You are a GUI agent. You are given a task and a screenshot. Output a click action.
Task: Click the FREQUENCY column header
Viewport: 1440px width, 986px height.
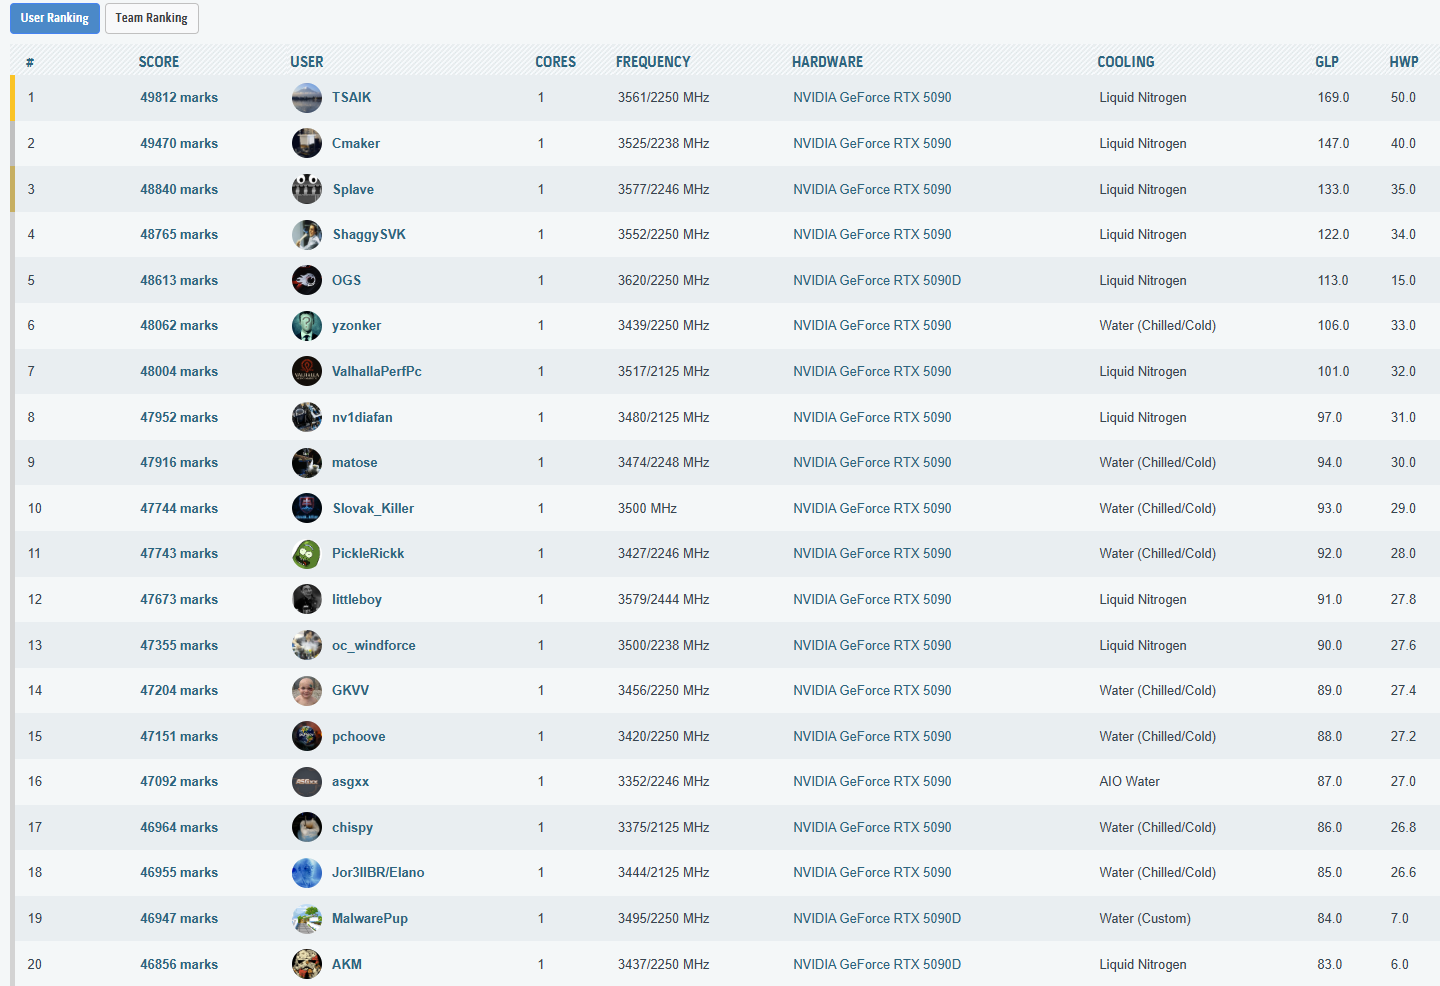[x=653, y=62]
